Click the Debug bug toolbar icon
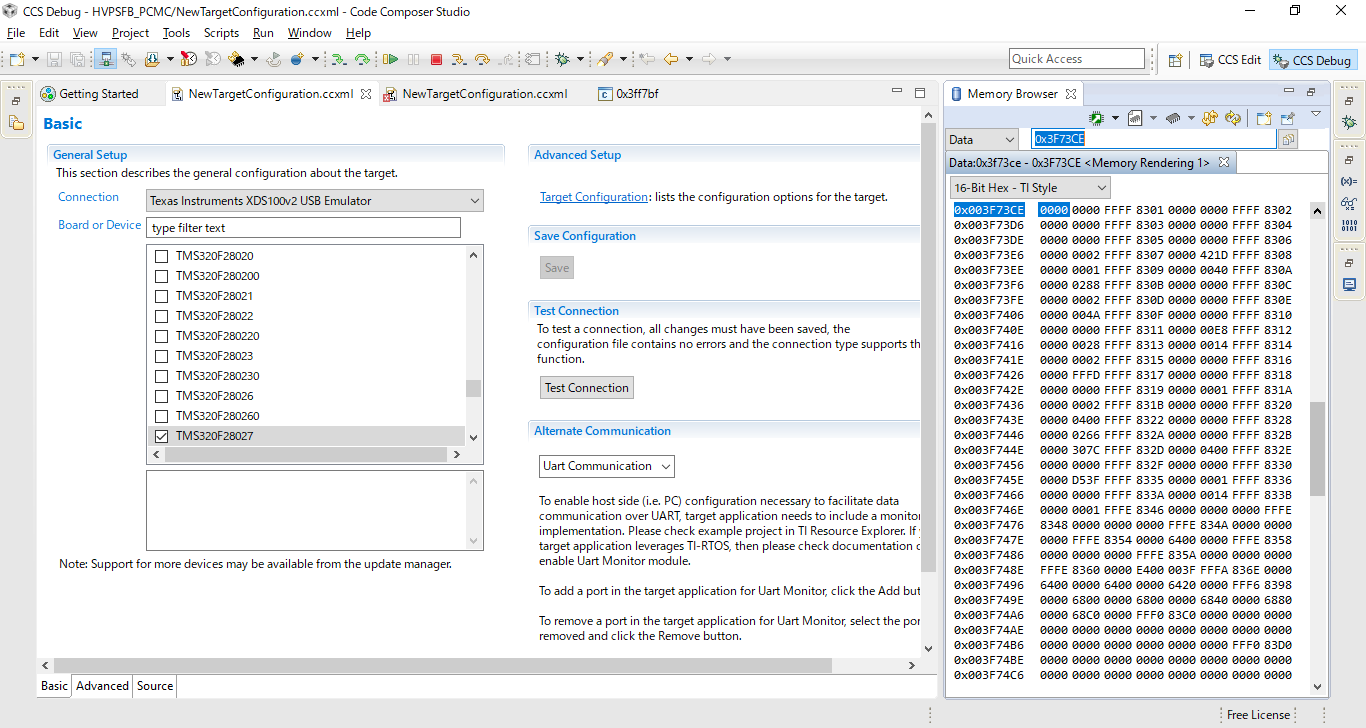This screenshot has height=728, width=1366. (x=562, y=59)
